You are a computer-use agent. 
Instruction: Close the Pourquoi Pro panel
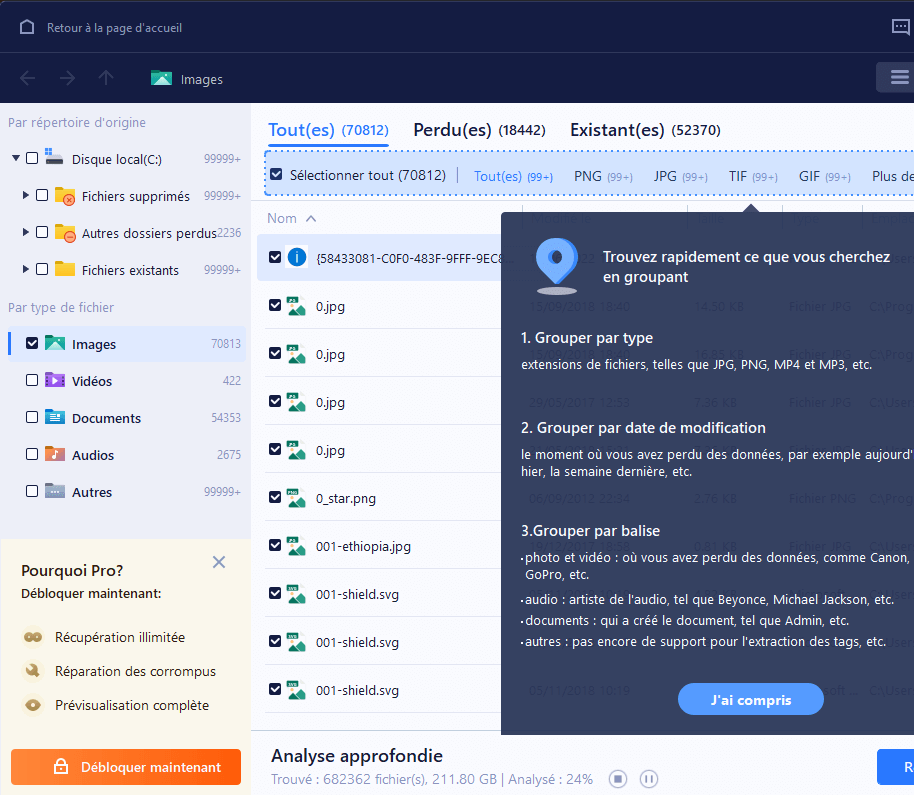[x=219, y=562]
